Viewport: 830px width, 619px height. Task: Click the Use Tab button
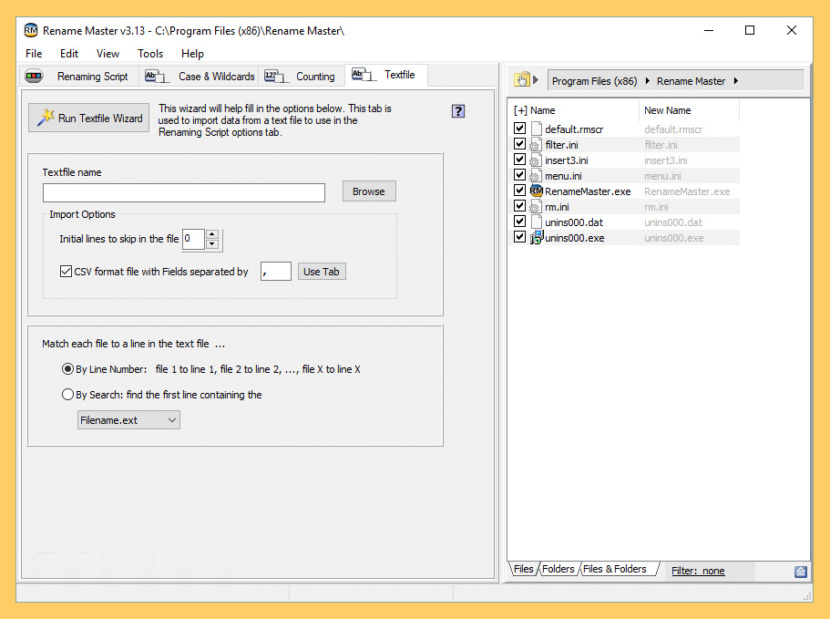tap(321, 271)
